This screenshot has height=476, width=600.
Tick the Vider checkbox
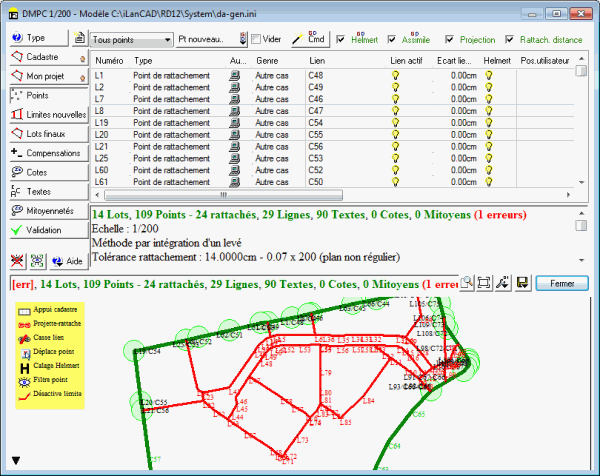(258, 40)
